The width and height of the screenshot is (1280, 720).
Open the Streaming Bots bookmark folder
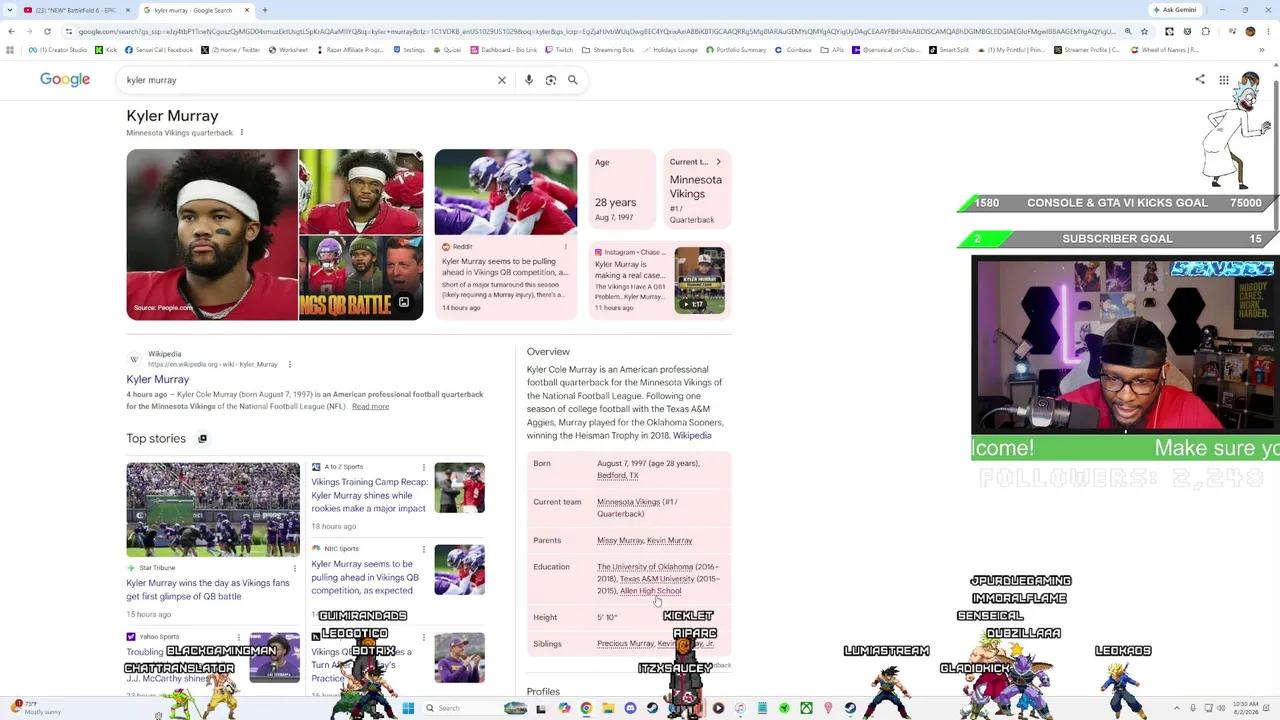(x=608, y=50)
